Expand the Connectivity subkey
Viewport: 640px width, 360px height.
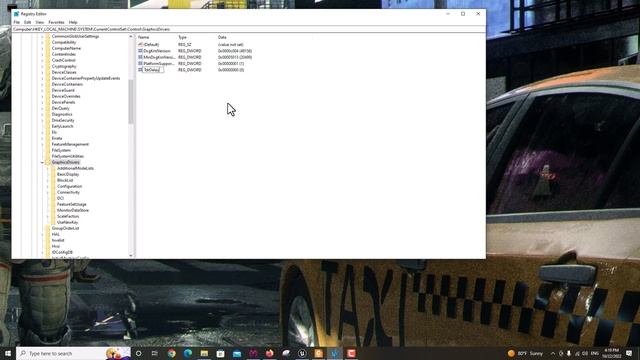coord(48,192)
